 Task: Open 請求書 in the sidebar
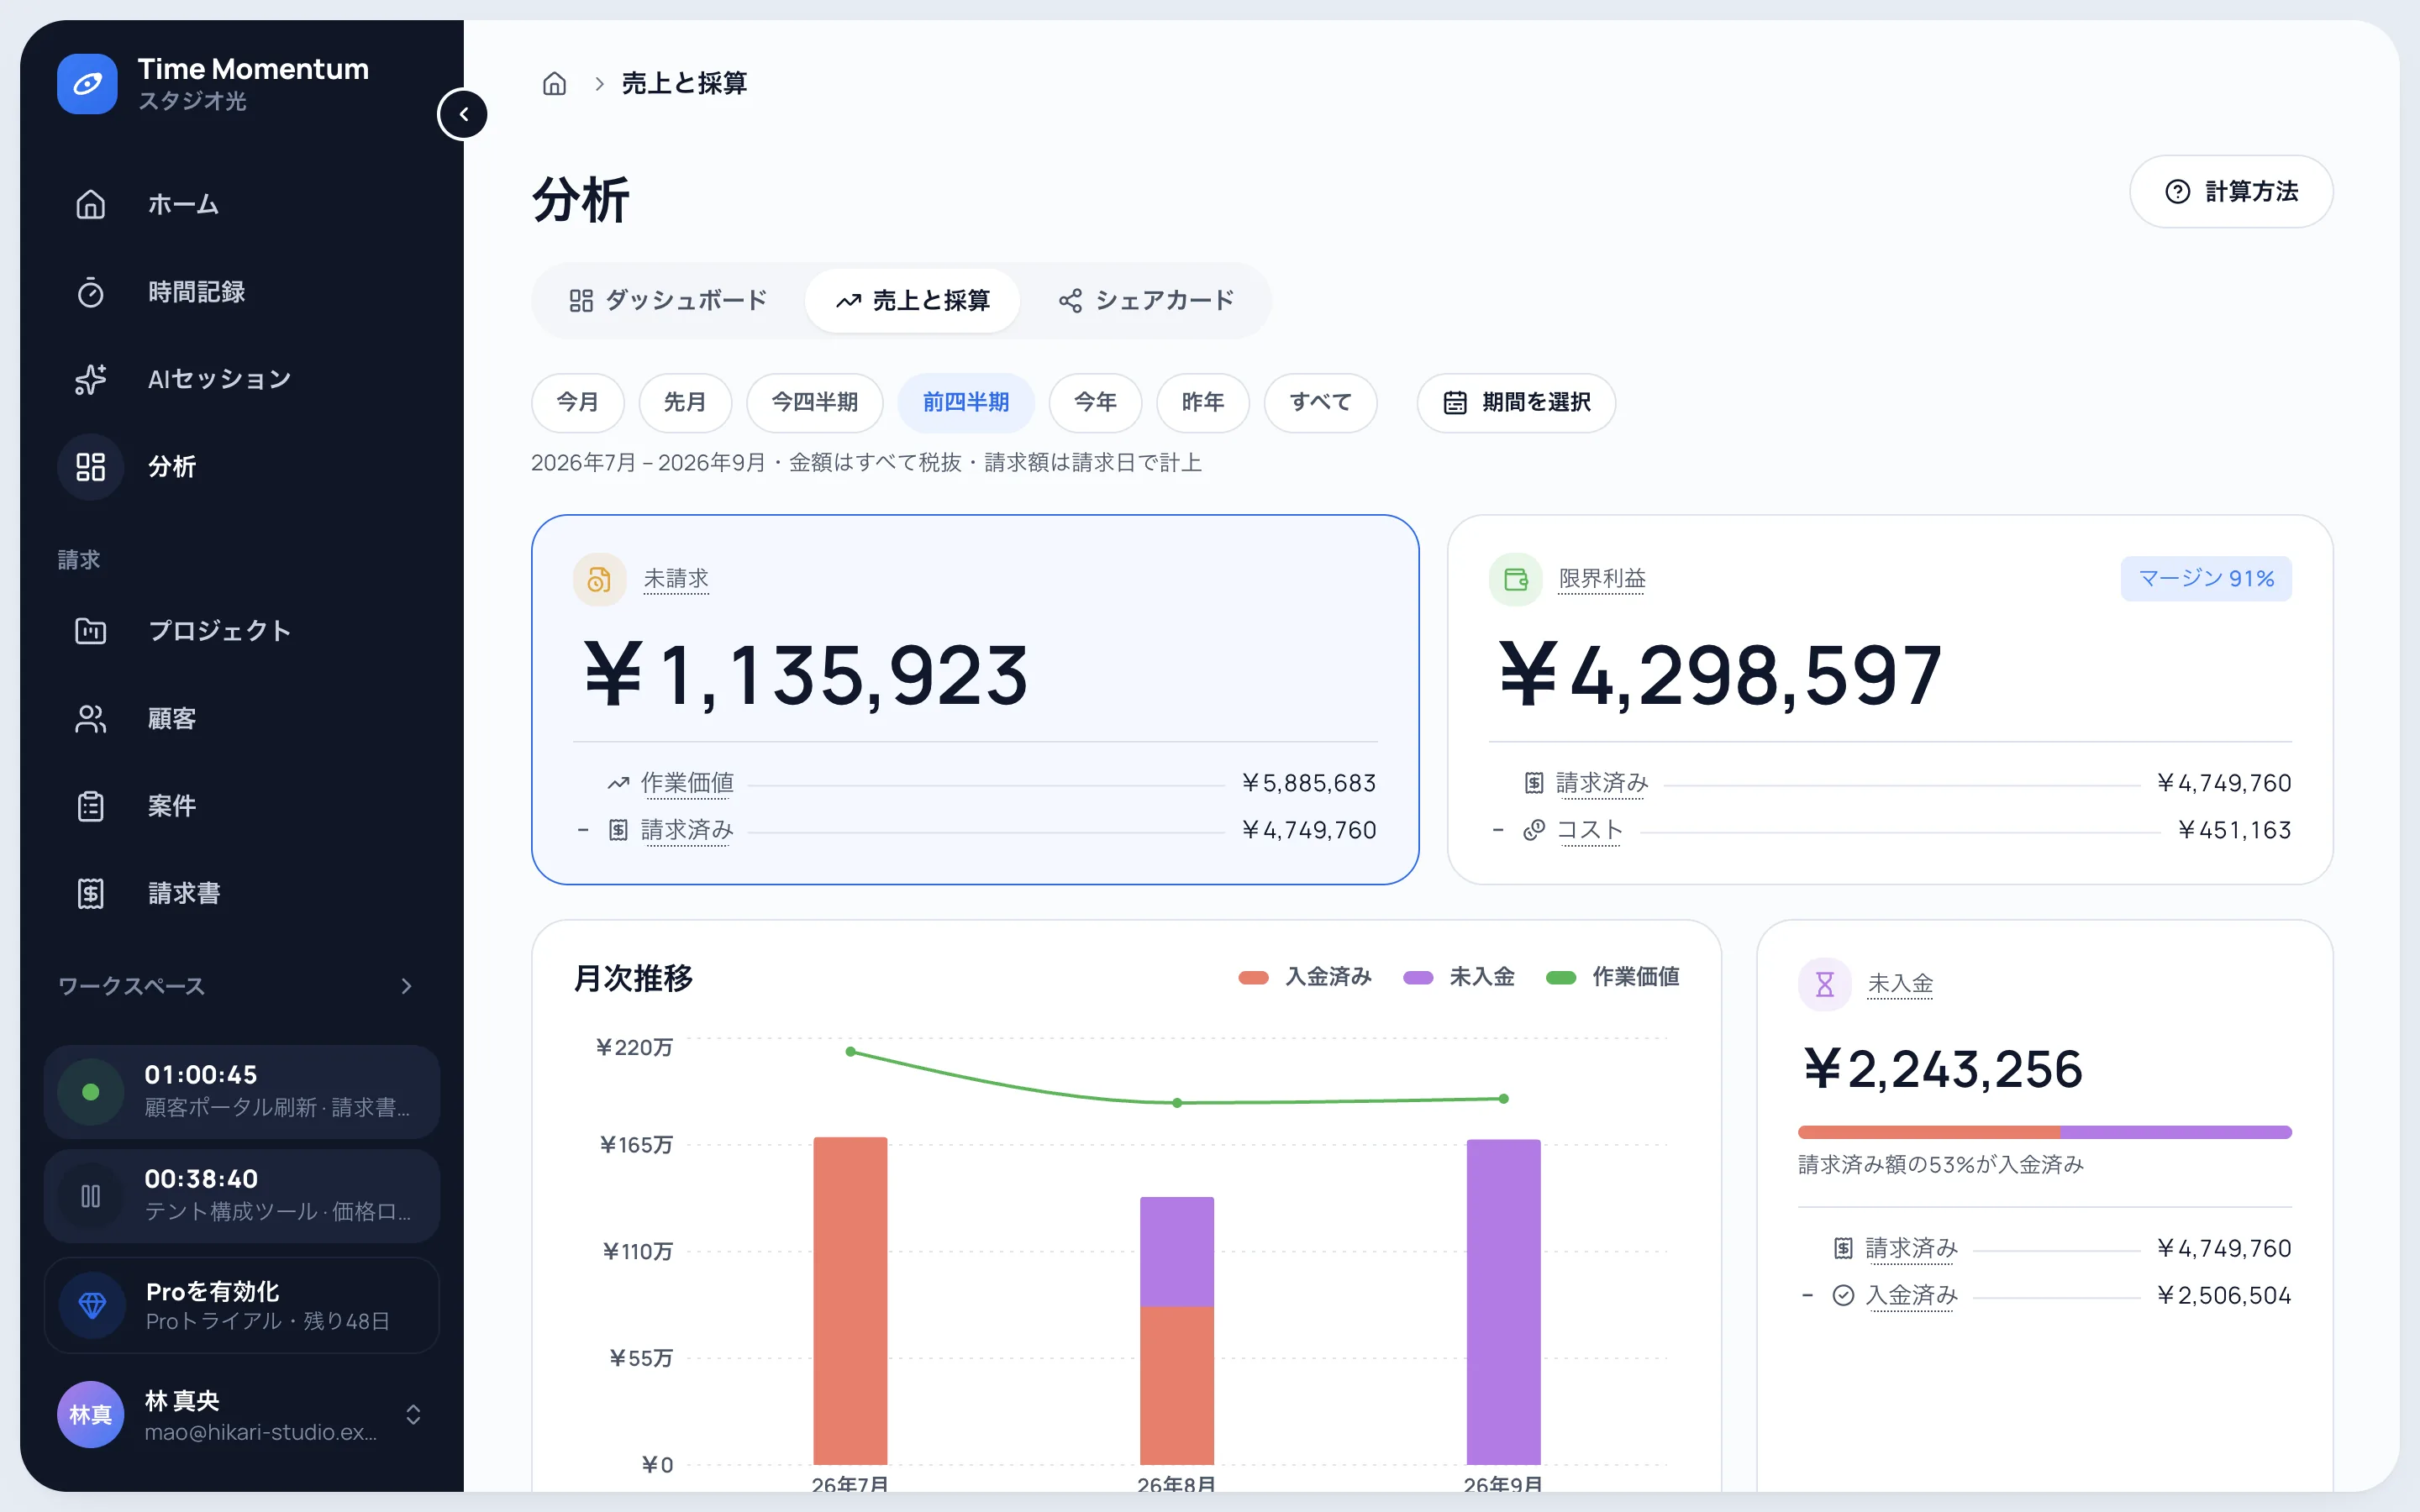(x=242, y=893)
